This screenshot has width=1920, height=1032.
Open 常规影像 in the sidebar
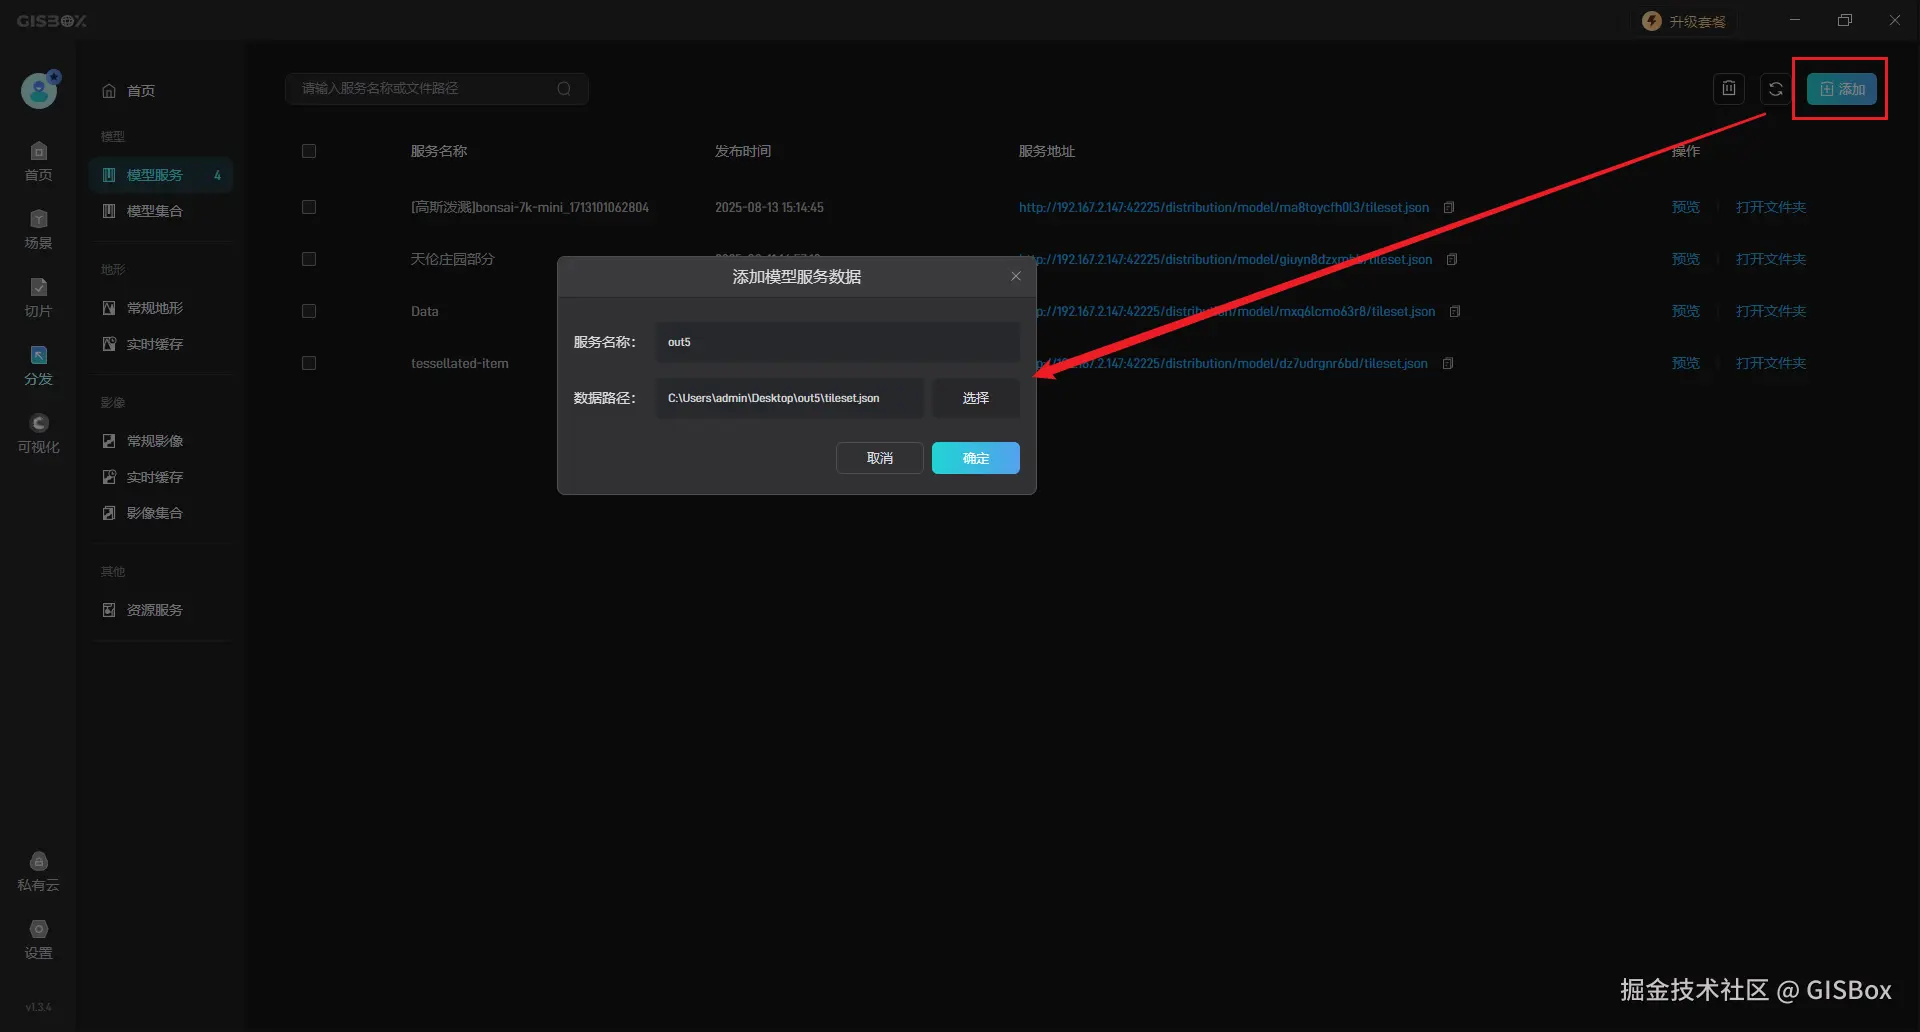pos(160,441)
